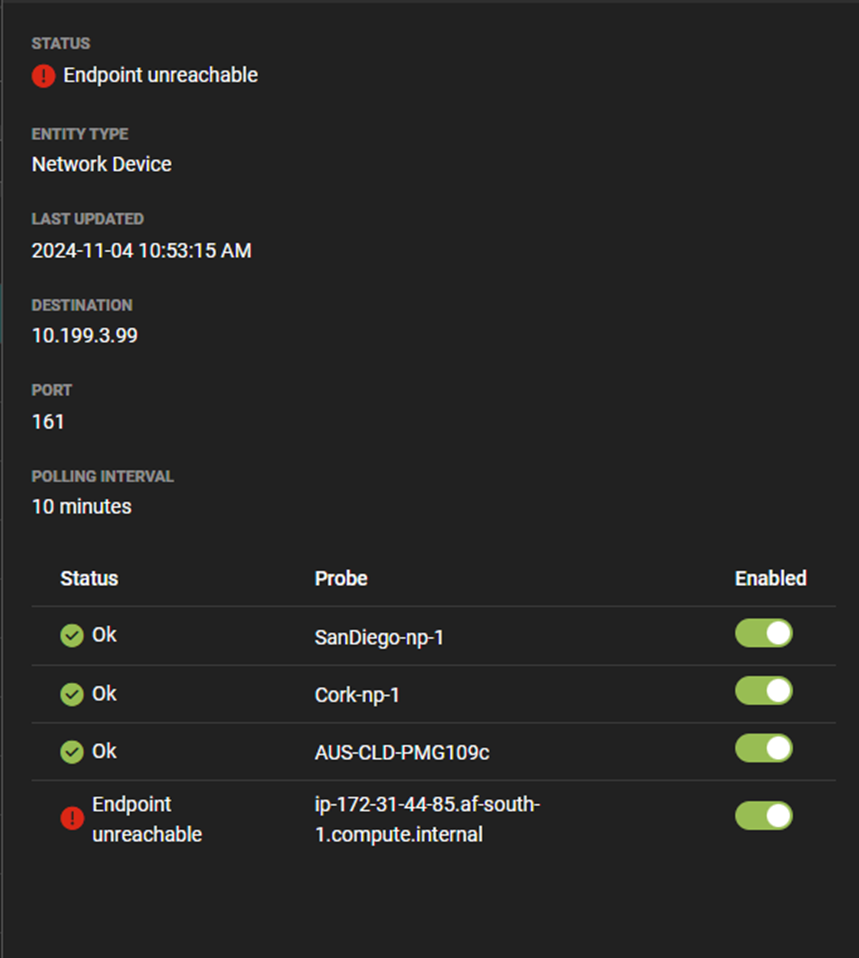Disable the SanDiego-np-1 probe toggle
Viewport: 859px width, 958px height.
[764, 633]
